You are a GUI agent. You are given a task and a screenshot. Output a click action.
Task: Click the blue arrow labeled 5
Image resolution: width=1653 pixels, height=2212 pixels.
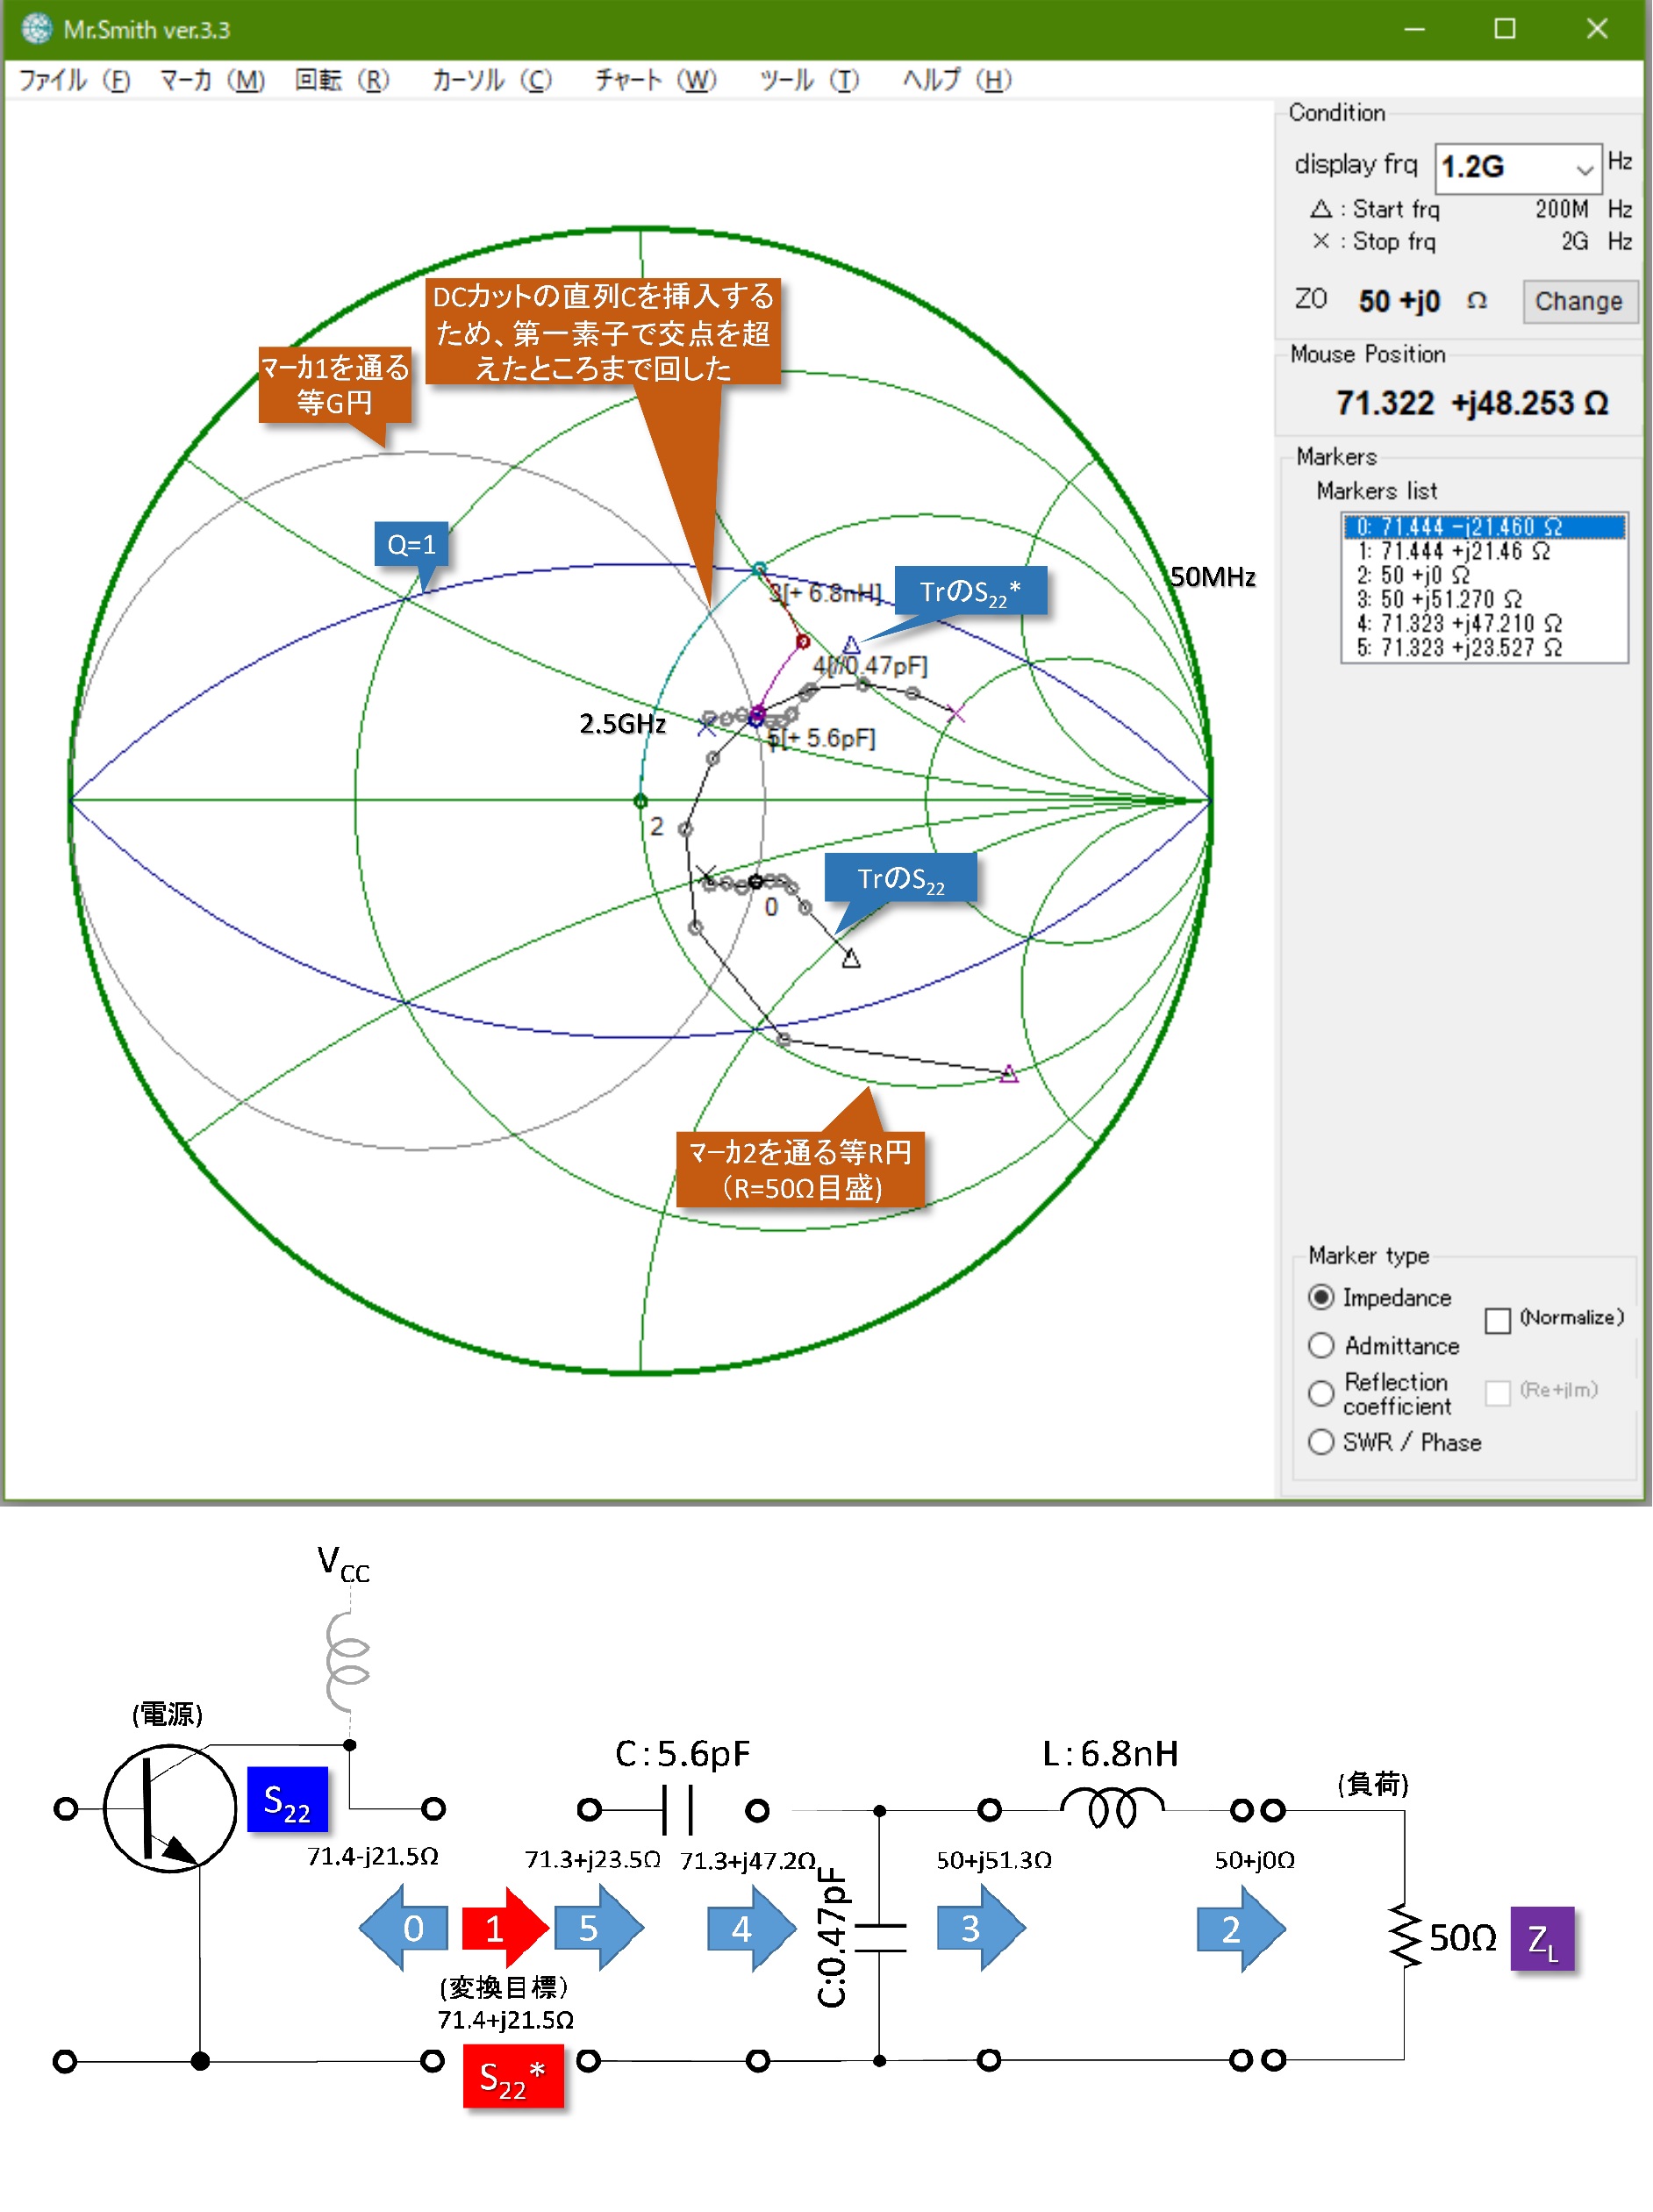(x=599, y=1928)
